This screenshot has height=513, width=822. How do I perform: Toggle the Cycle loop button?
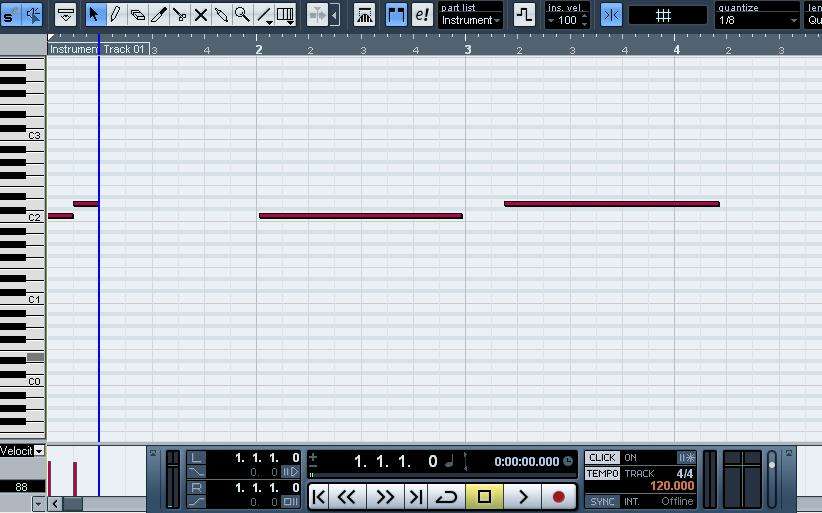click(447, 497)
